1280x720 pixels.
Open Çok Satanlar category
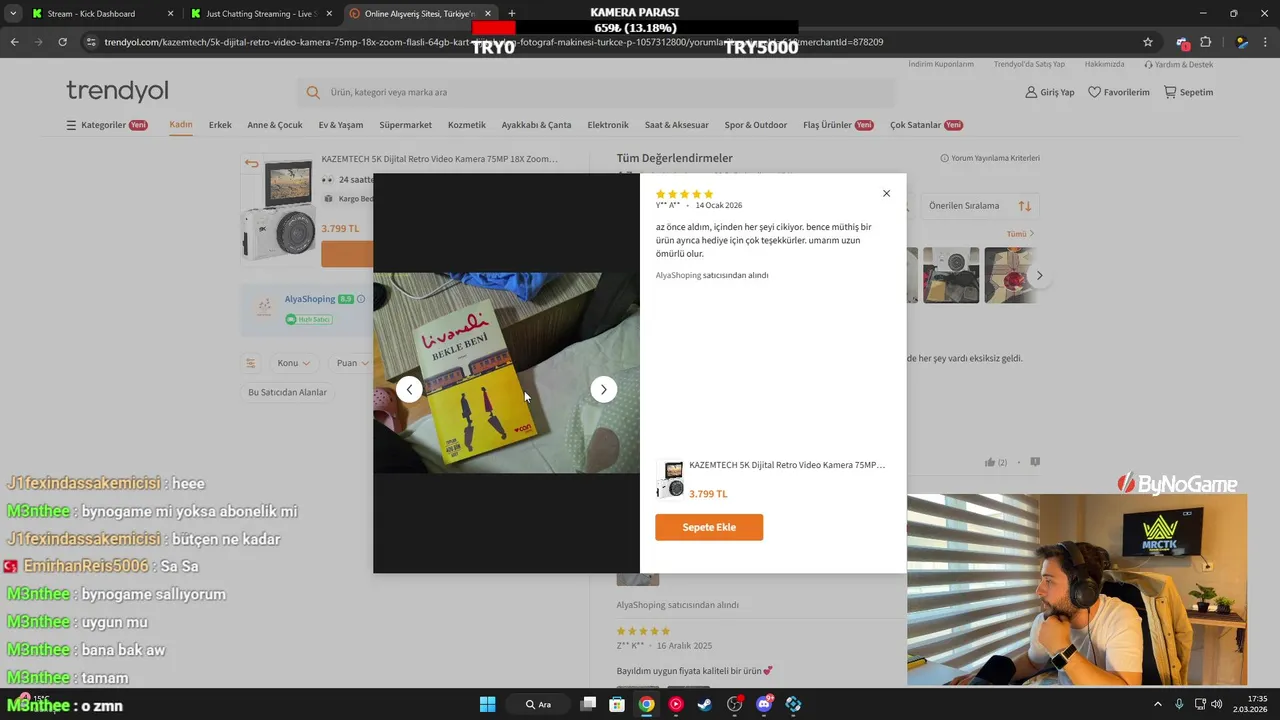(x=926, y=125)
